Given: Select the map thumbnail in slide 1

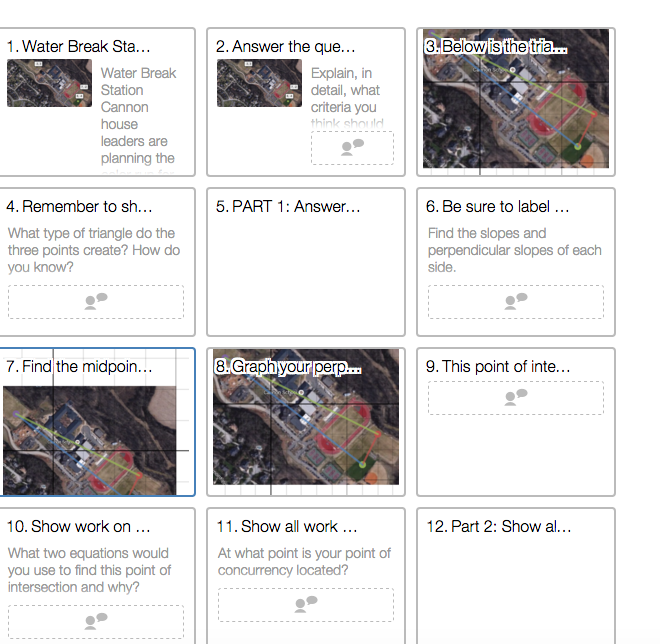Looking at the screenshot, I should tap(49, 83).
